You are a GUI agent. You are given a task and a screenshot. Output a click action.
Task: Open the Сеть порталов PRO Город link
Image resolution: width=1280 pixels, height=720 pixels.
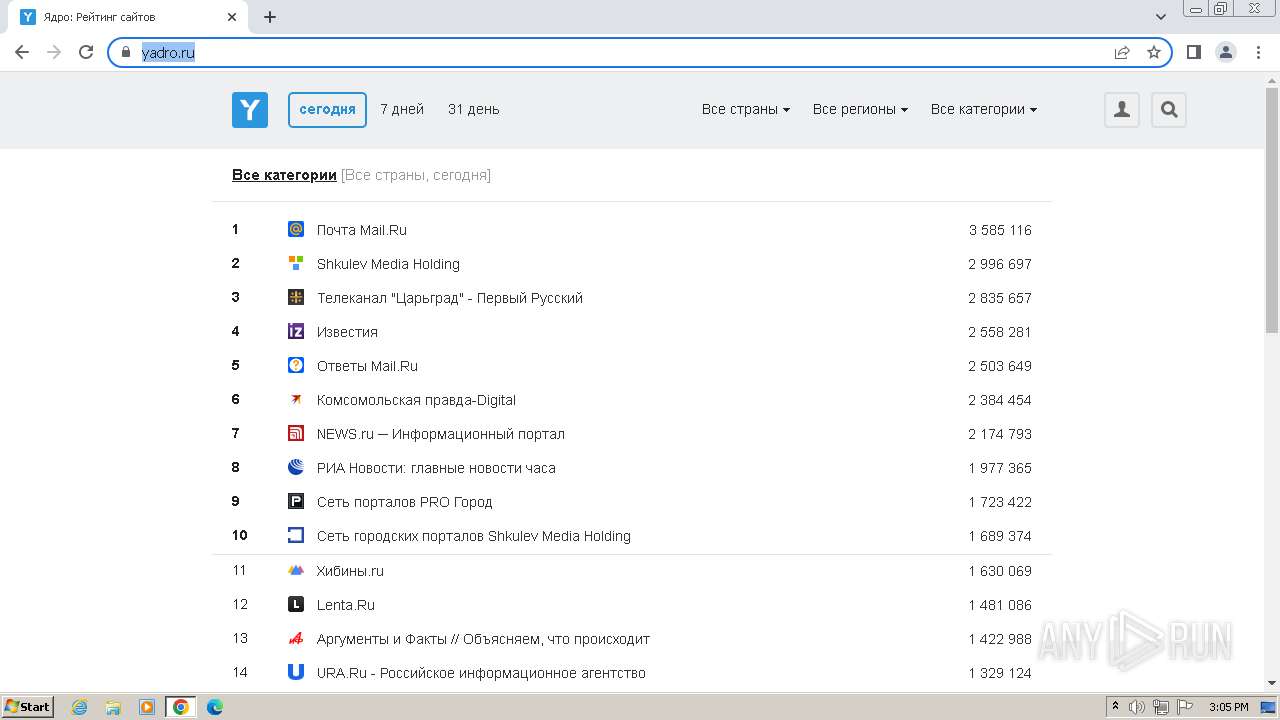tap(405, 502)
